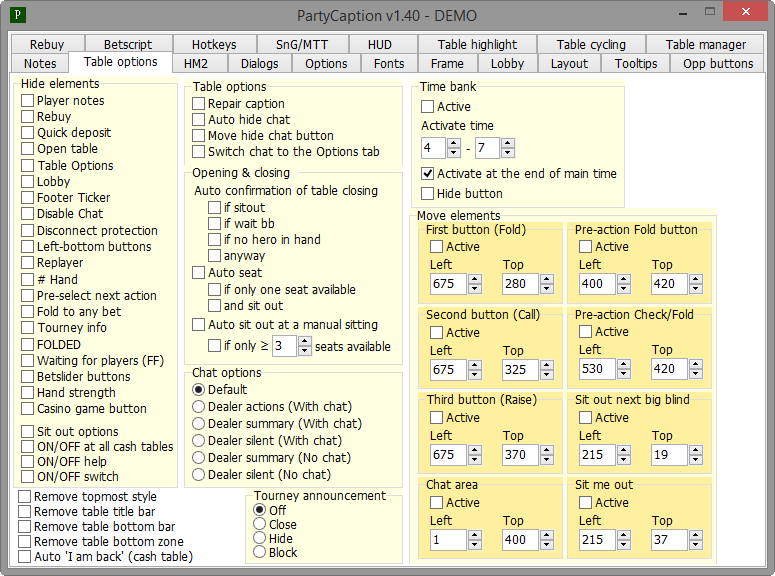Viewport: 775px width, 576px height.
Task: Switch to the Rebuy tab
Action: click(47, 44)
